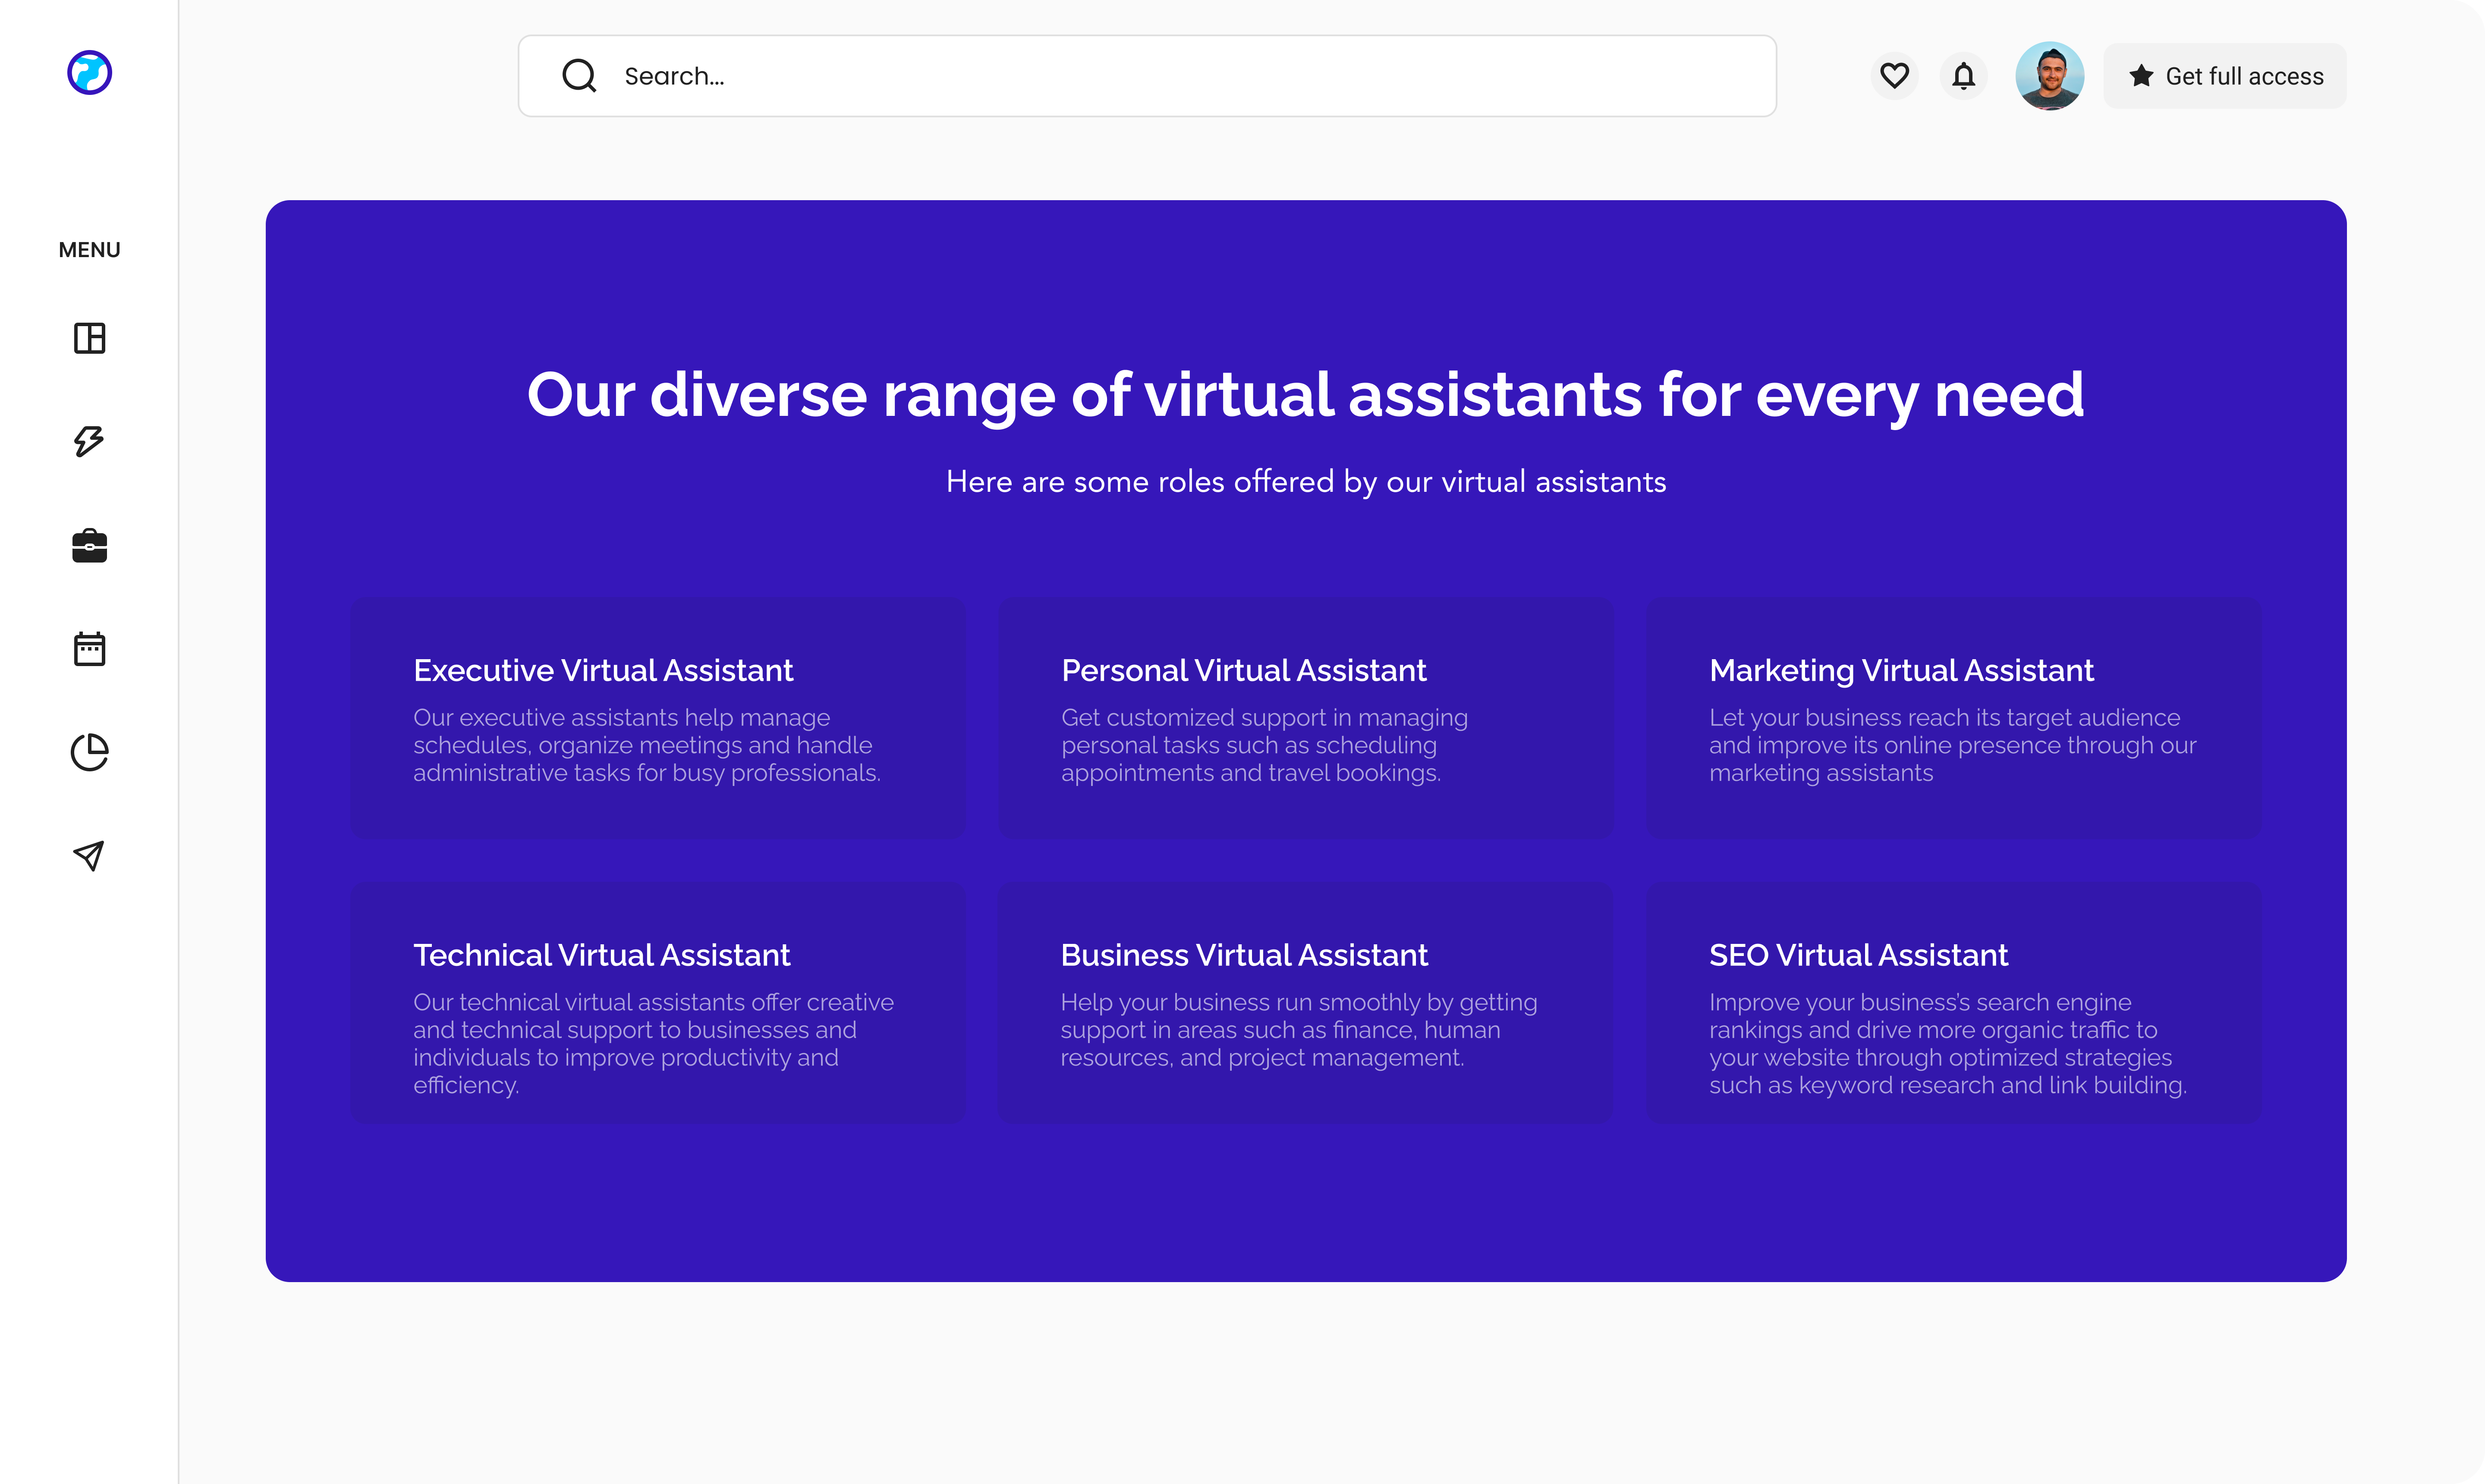Screen dimensions: 2485x1484
Task: Open the user profile avatar
Action: [2050, 76]
